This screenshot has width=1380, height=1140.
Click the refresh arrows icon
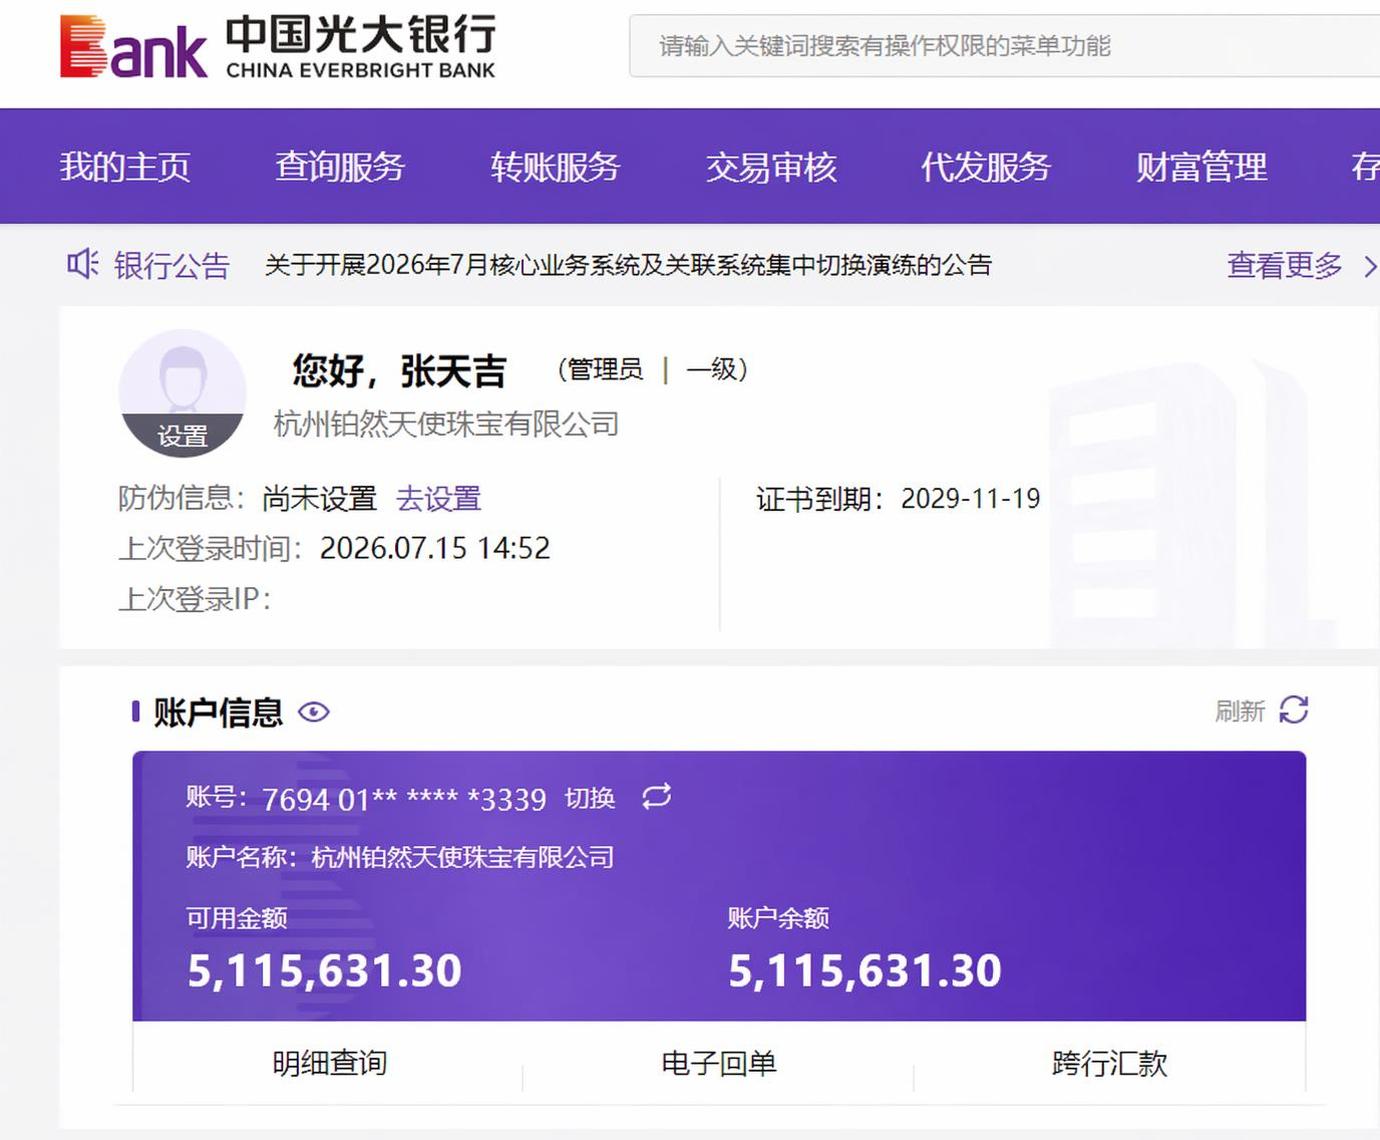(1293, 710)
